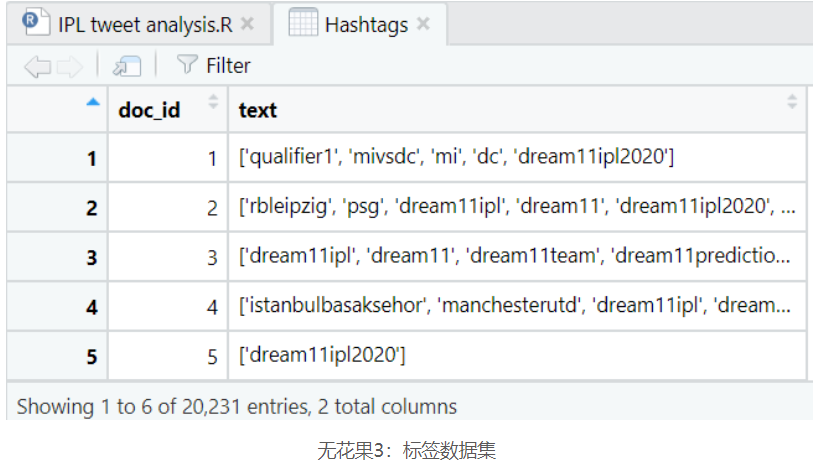This screenshot has width=824, height=461.
Task: Toggle sort arrows on text column
Action: pyautogui.click(x=792, y=102)
